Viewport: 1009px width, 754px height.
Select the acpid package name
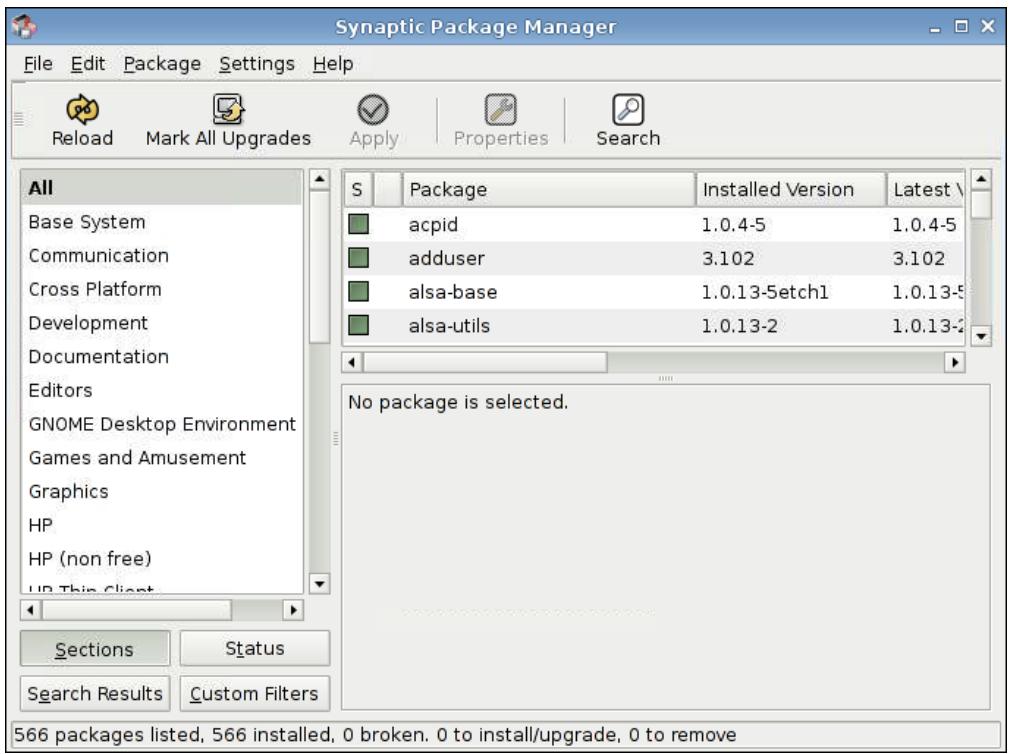click(433, 225)
